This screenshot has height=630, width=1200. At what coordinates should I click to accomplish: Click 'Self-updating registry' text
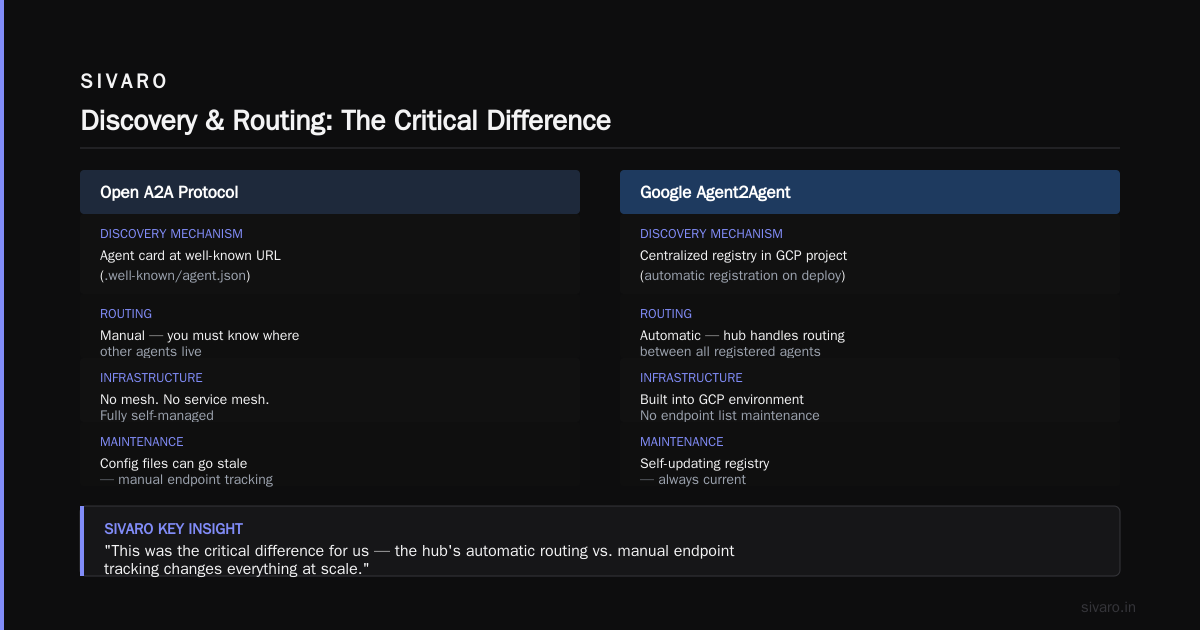point(705,464)
